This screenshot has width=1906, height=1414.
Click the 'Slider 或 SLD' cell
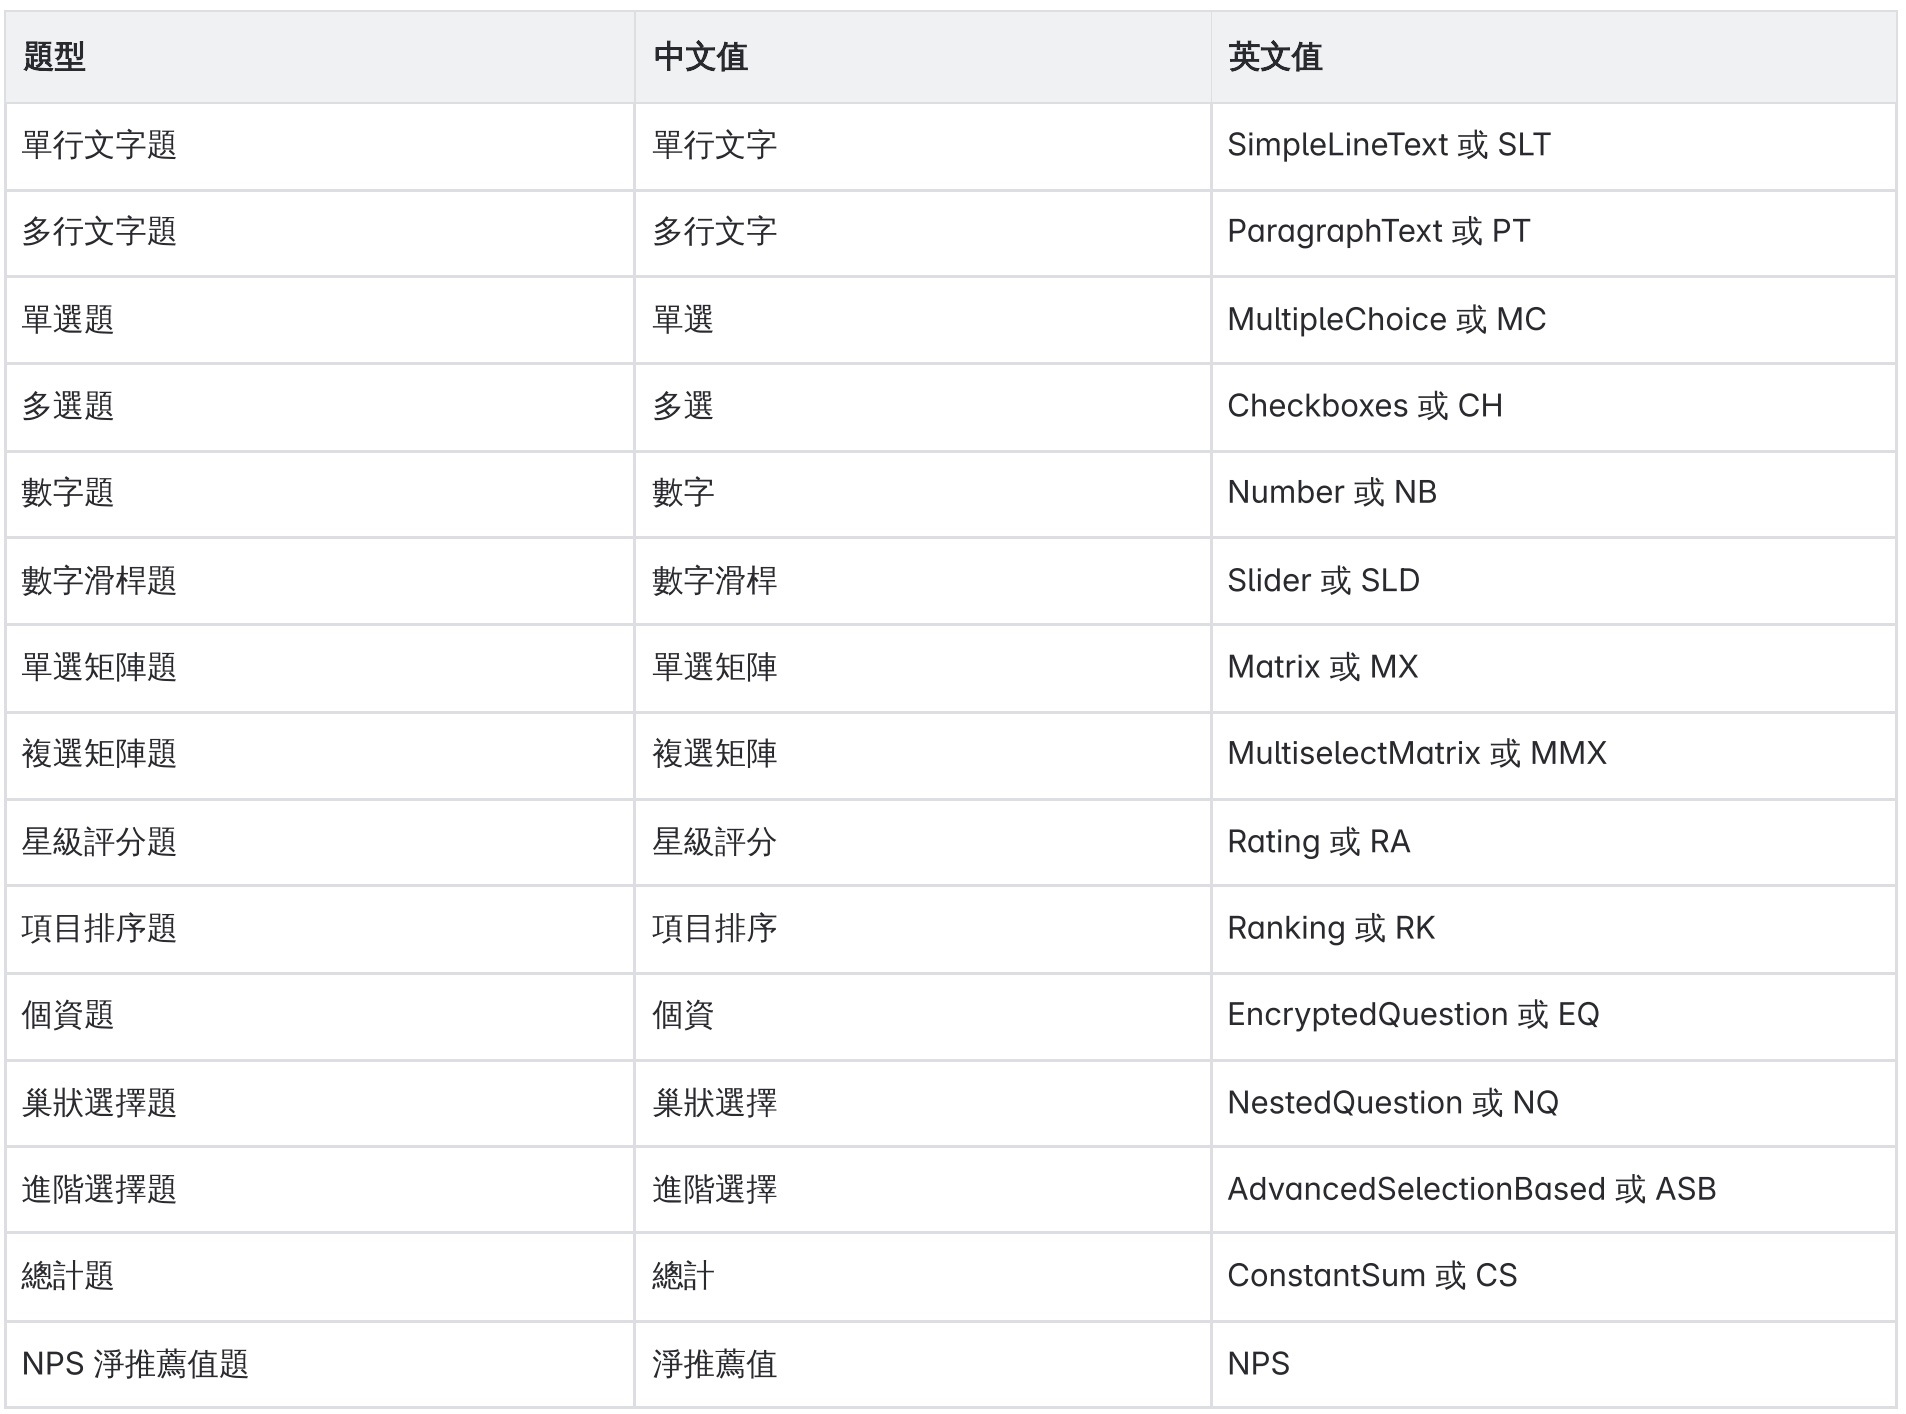(1323, 580)
